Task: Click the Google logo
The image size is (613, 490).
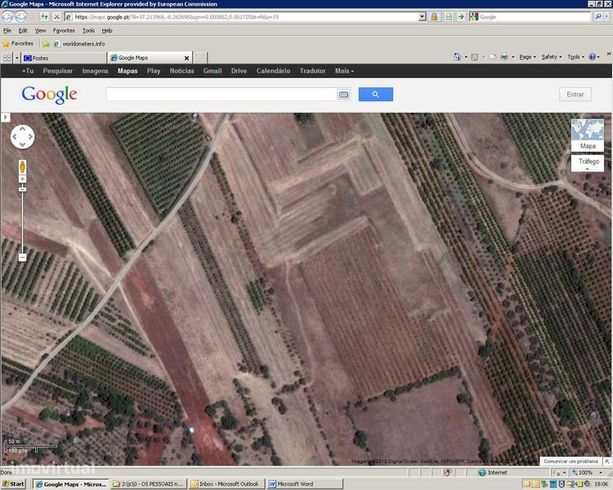Action: tap(49, 95)
